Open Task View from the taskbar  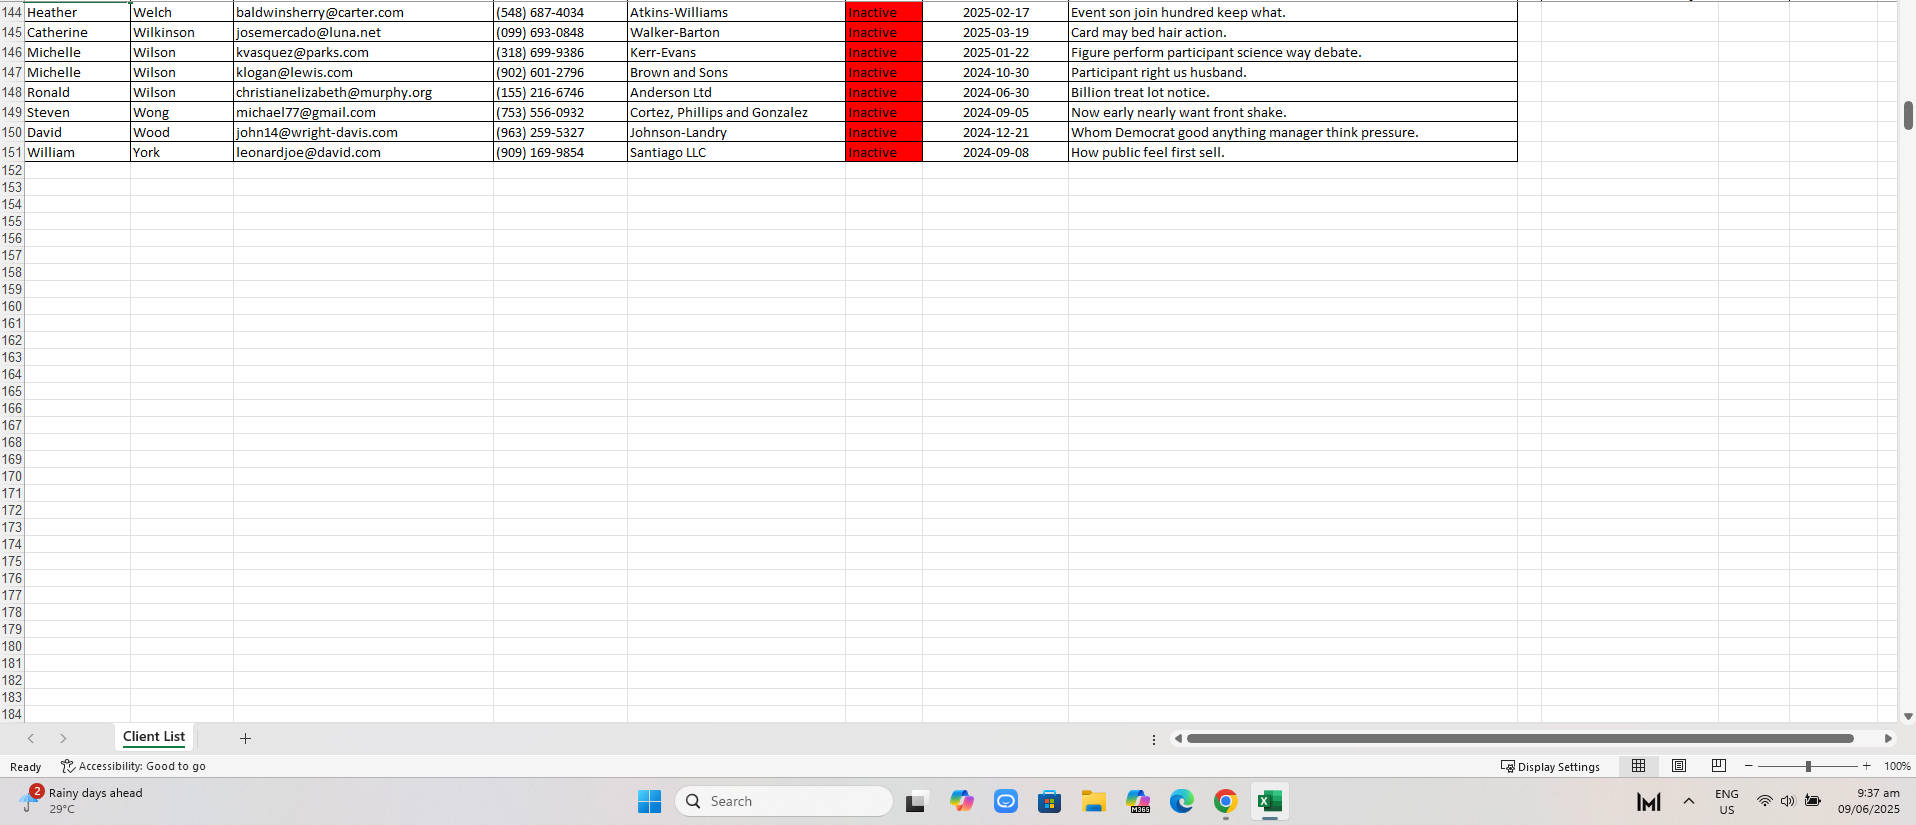(915, 801)
